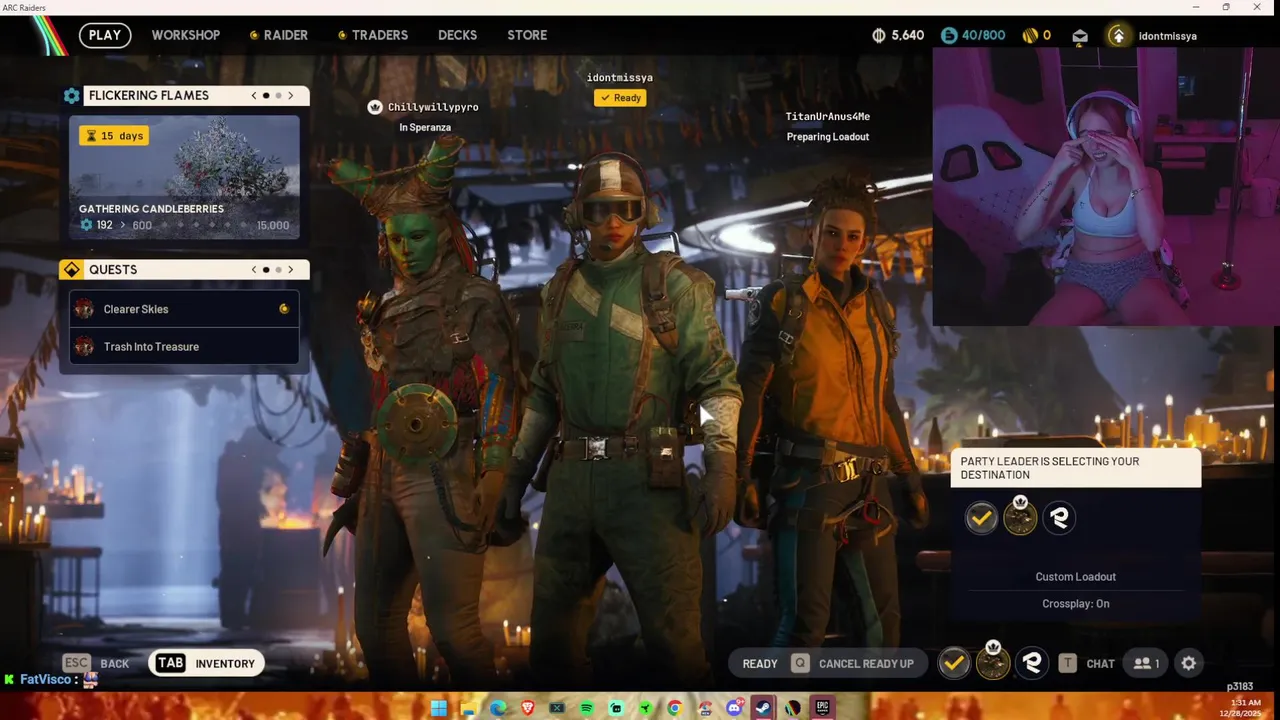Select player name Chillywillypyro

pyautogui.click(x=433, y=107)
